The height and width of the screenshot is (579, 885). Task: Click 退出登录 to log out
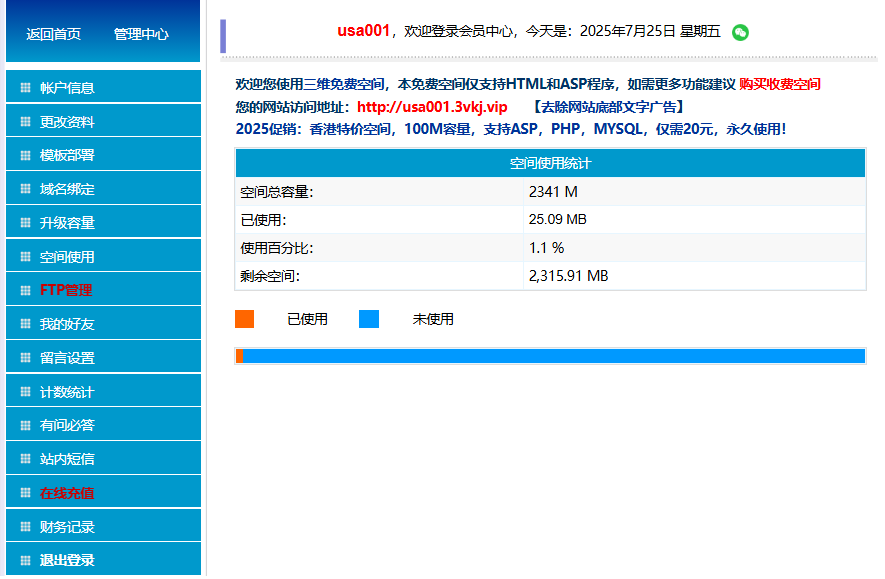103,559
